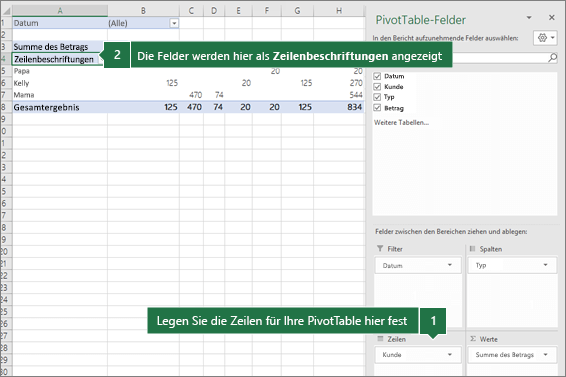Toggle the Betrag field checkbox
The height and width of the screenshot is (377, 566).
tap(377, 108)
